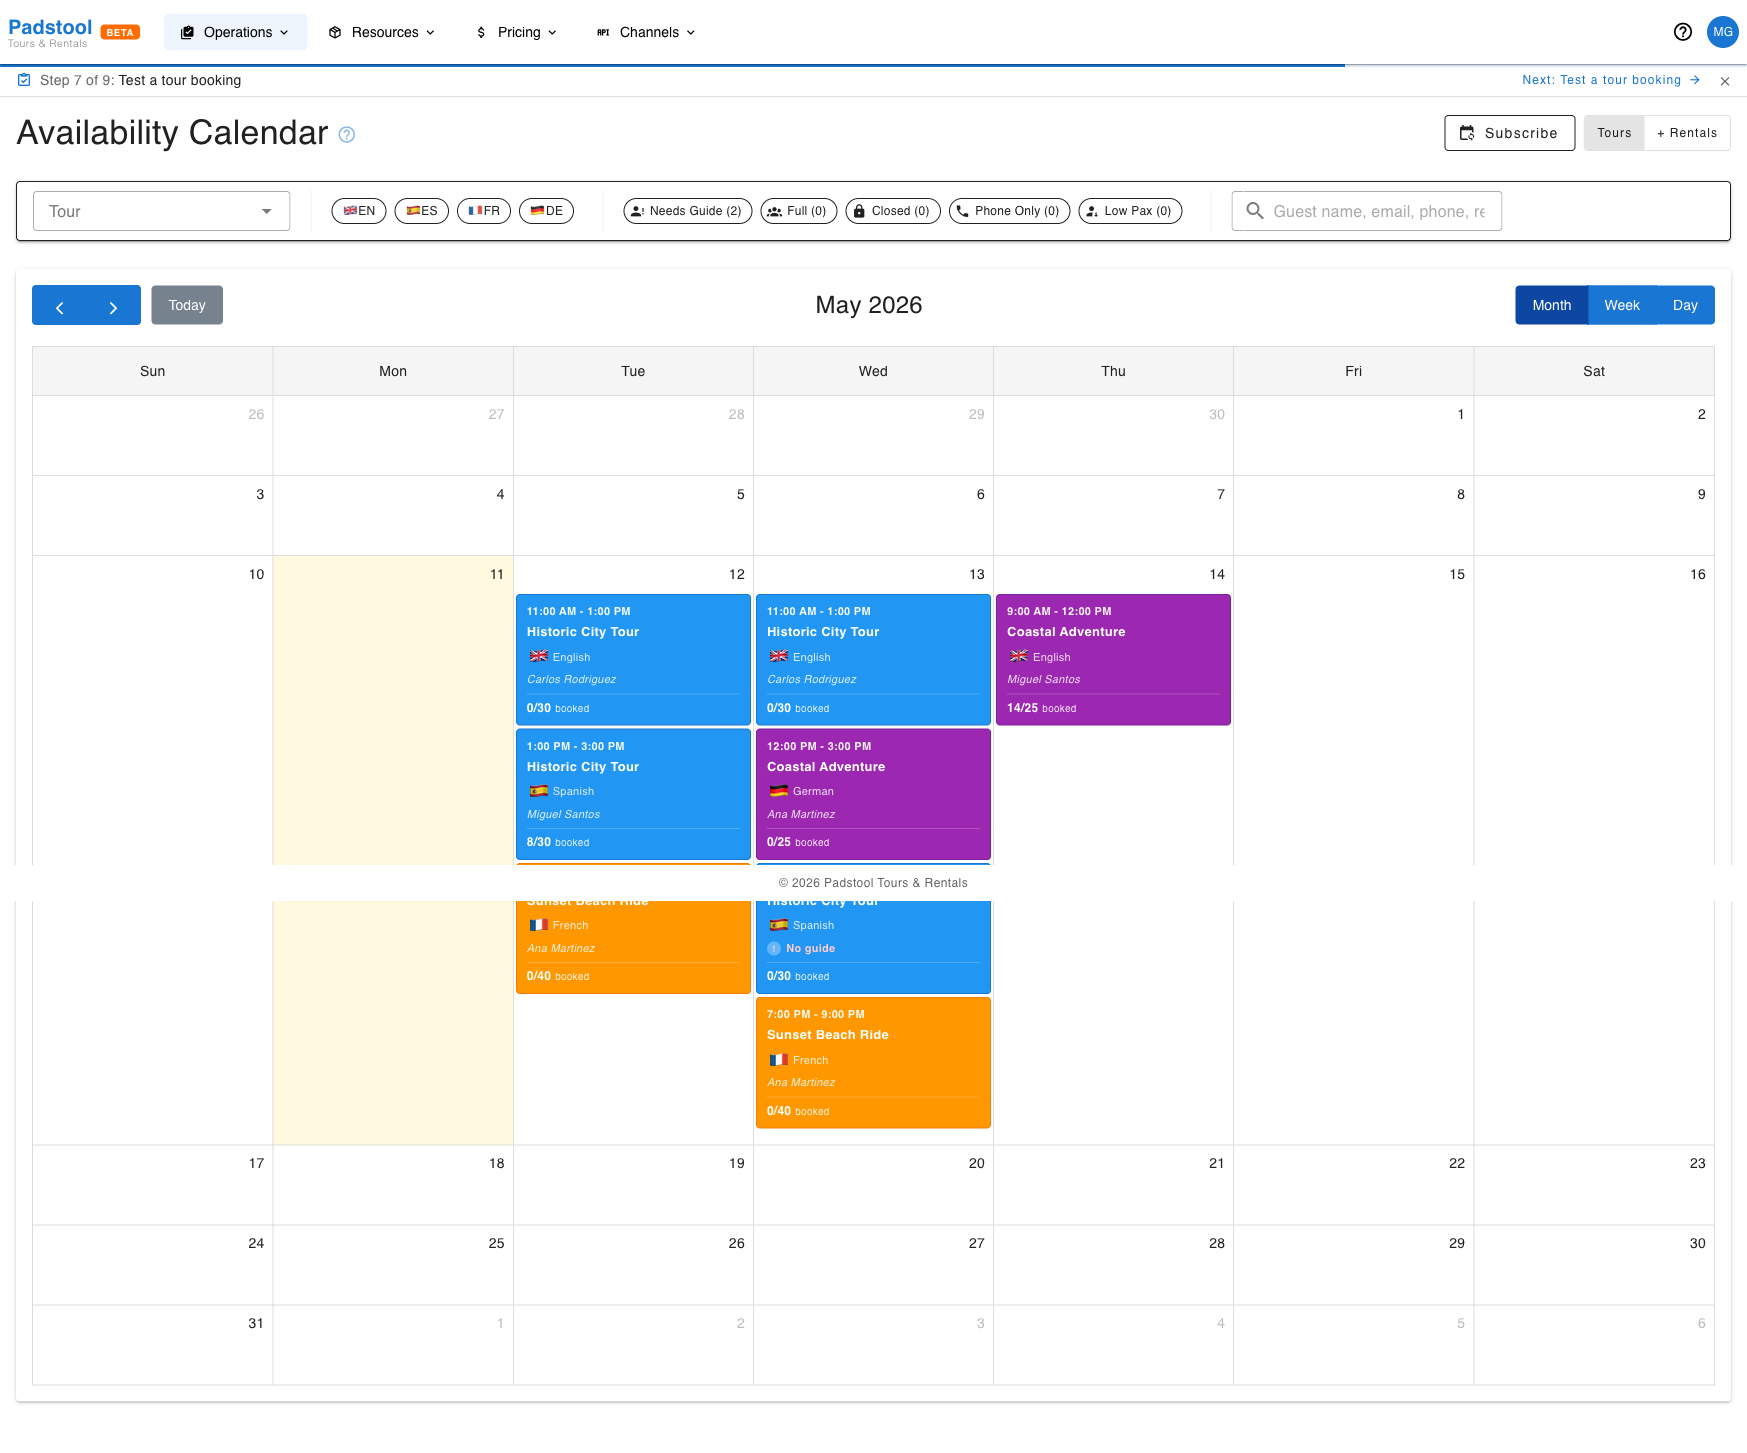Toggle the Phone Only (0) filter

pyautogui.click(x=1009, y=211)
